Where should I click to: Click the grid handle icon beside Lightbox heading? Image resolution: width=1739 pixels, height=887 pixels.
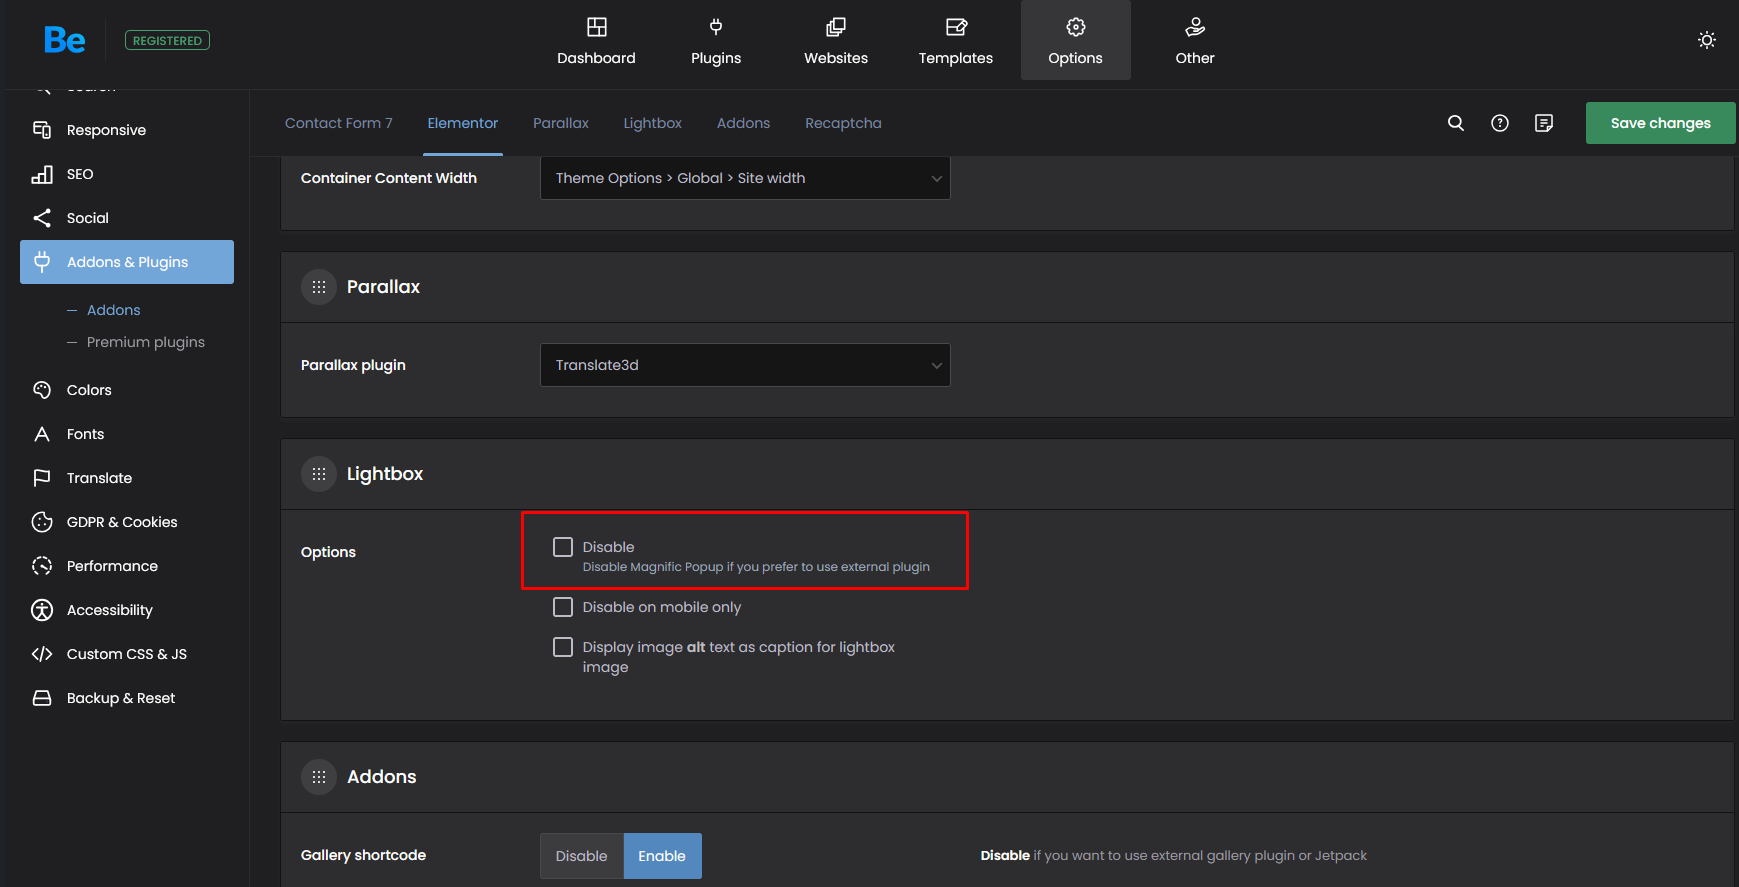tap(319, 474)
